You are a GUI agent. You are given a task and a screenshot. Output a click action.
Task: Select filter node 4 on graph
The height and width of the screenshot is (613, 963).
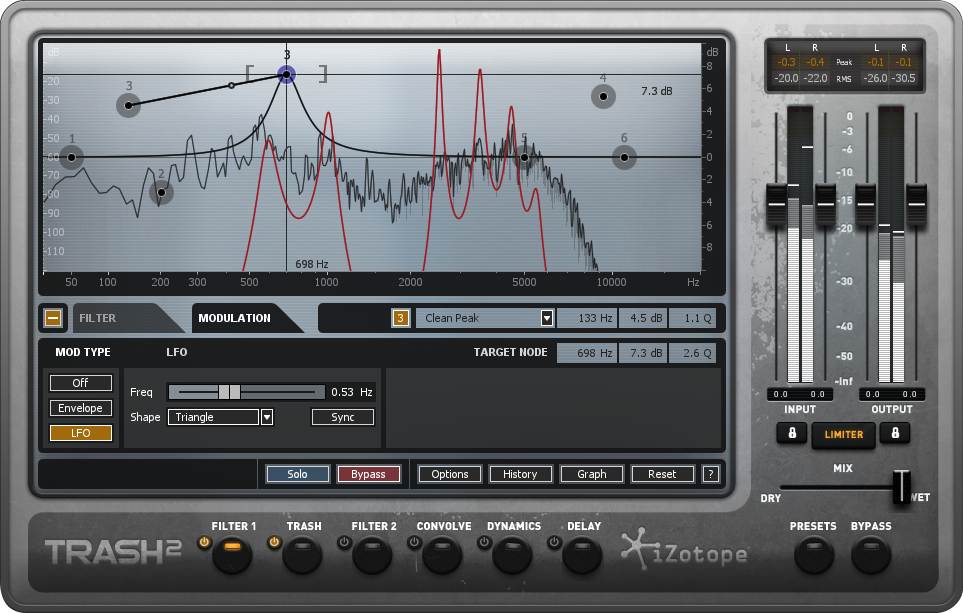[x=603, y=96]
